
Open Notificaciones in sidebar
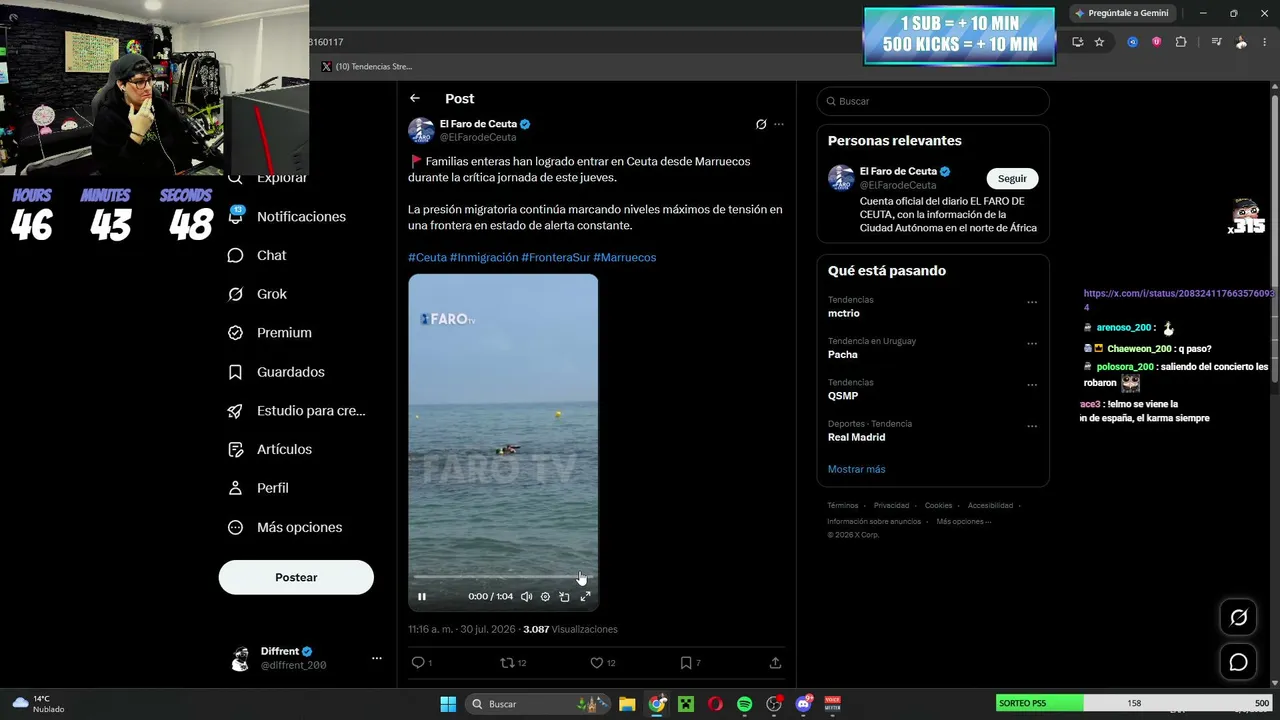click(x=287, y=217)
